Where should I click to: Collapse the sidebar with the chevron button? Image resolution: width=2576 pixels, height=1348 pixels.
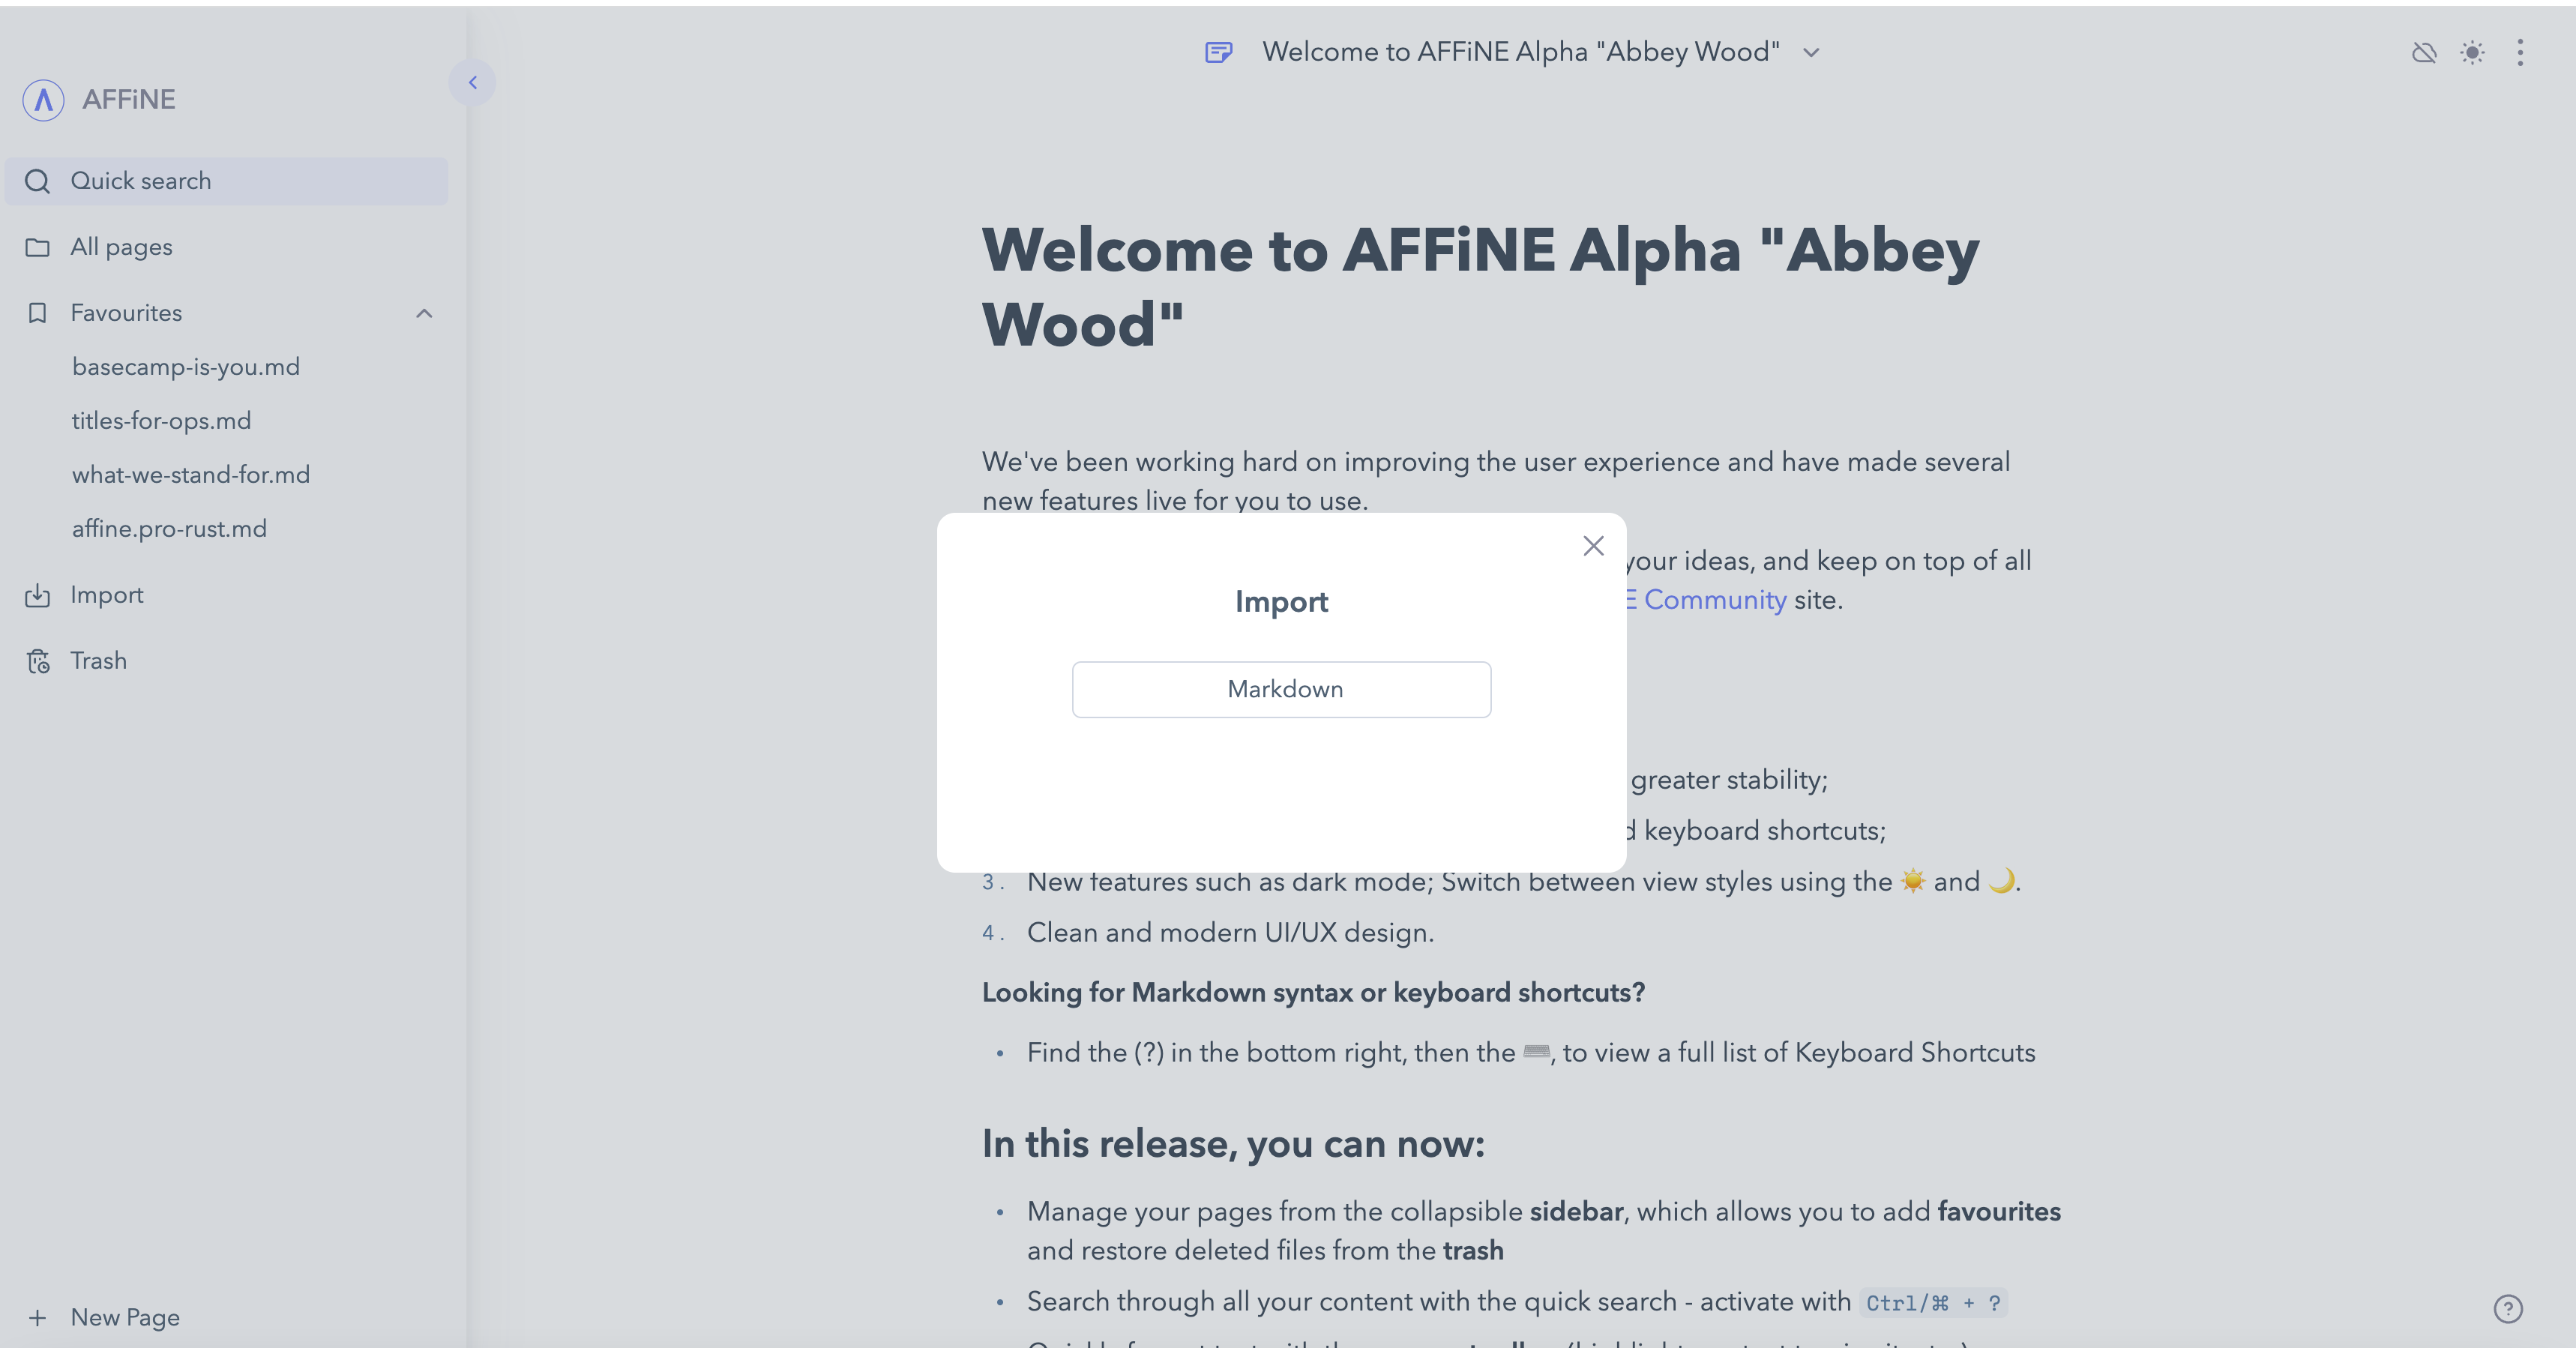[x=473, y=83]
